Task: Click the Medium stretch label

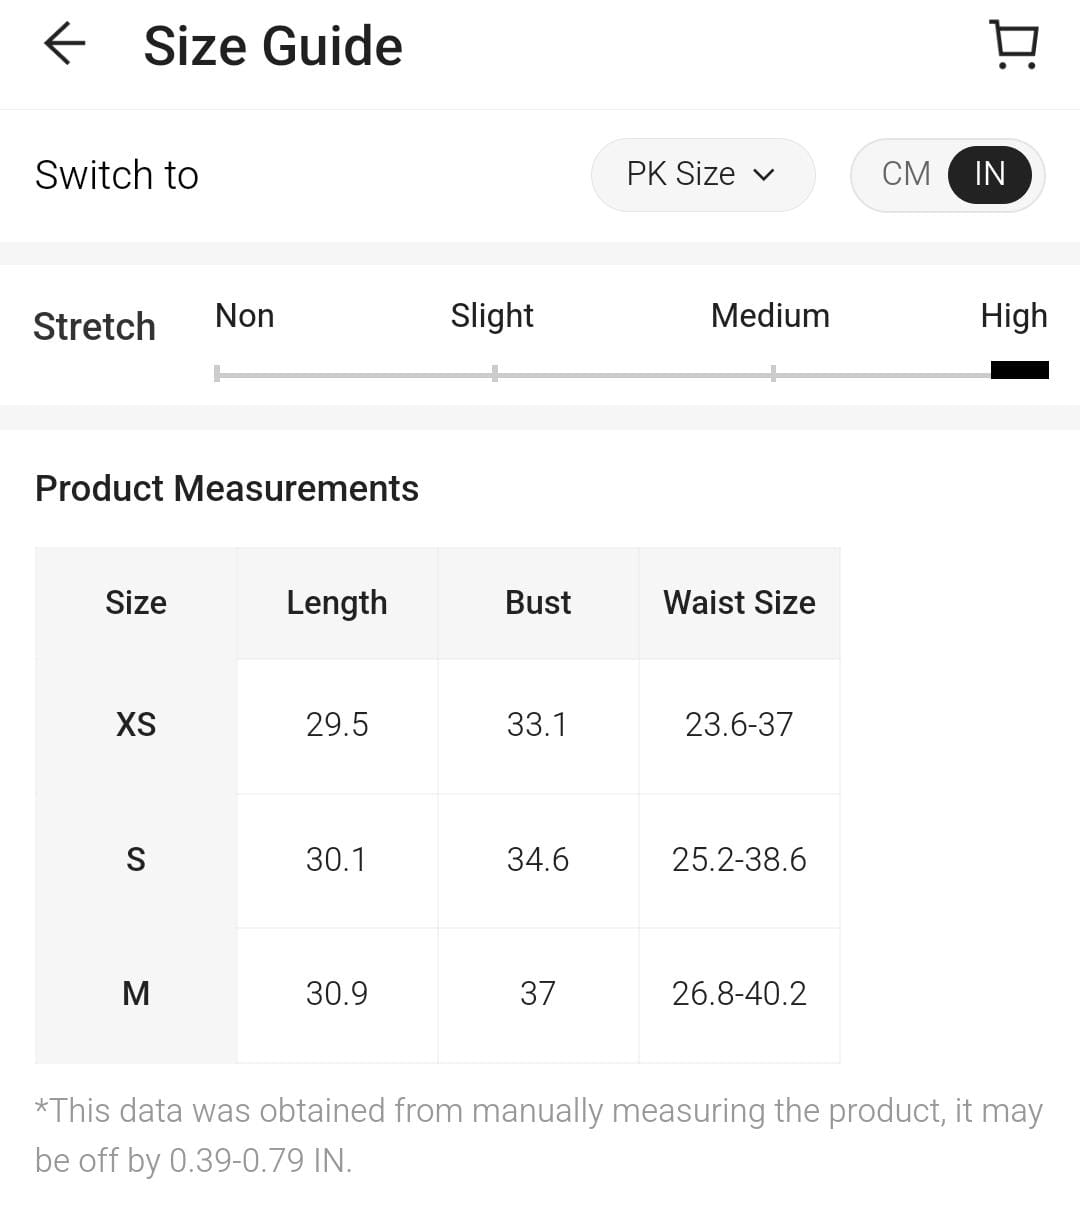Action: 770,316
